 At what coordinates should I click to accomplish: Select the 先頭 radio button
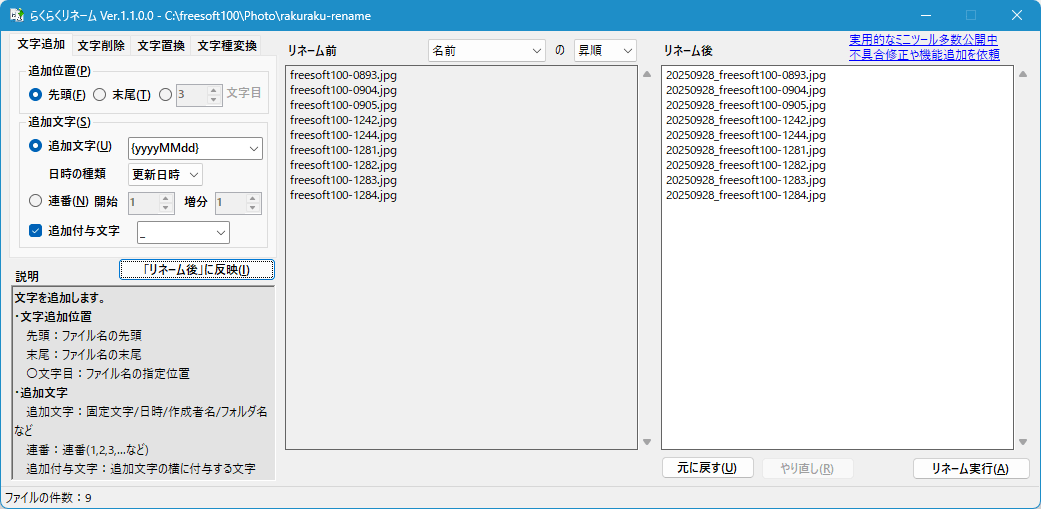click(36, 94)
